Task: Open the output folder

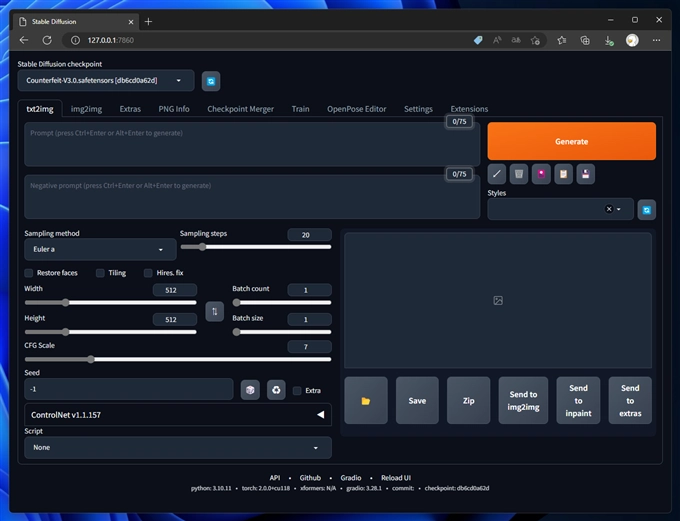Action: tap(366, 400)
